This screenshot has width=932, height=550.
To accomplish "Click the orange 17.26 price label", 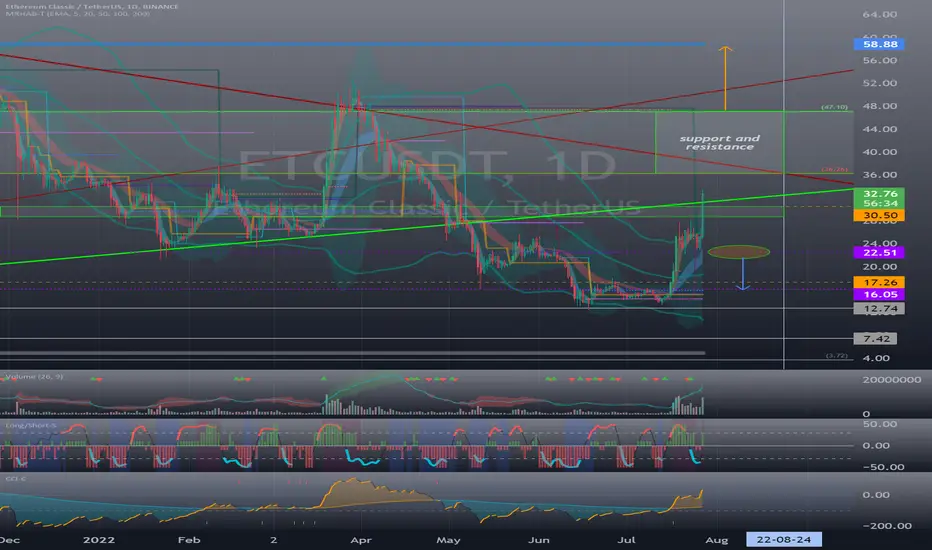I will point(879,282).
